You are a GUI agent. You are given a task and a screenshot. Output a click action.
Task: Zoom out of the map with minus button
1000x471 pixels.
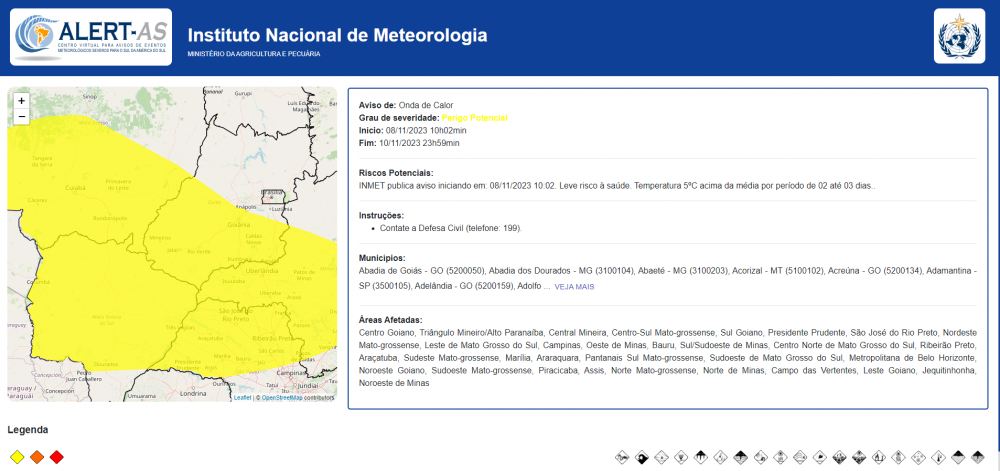[21, 117]
